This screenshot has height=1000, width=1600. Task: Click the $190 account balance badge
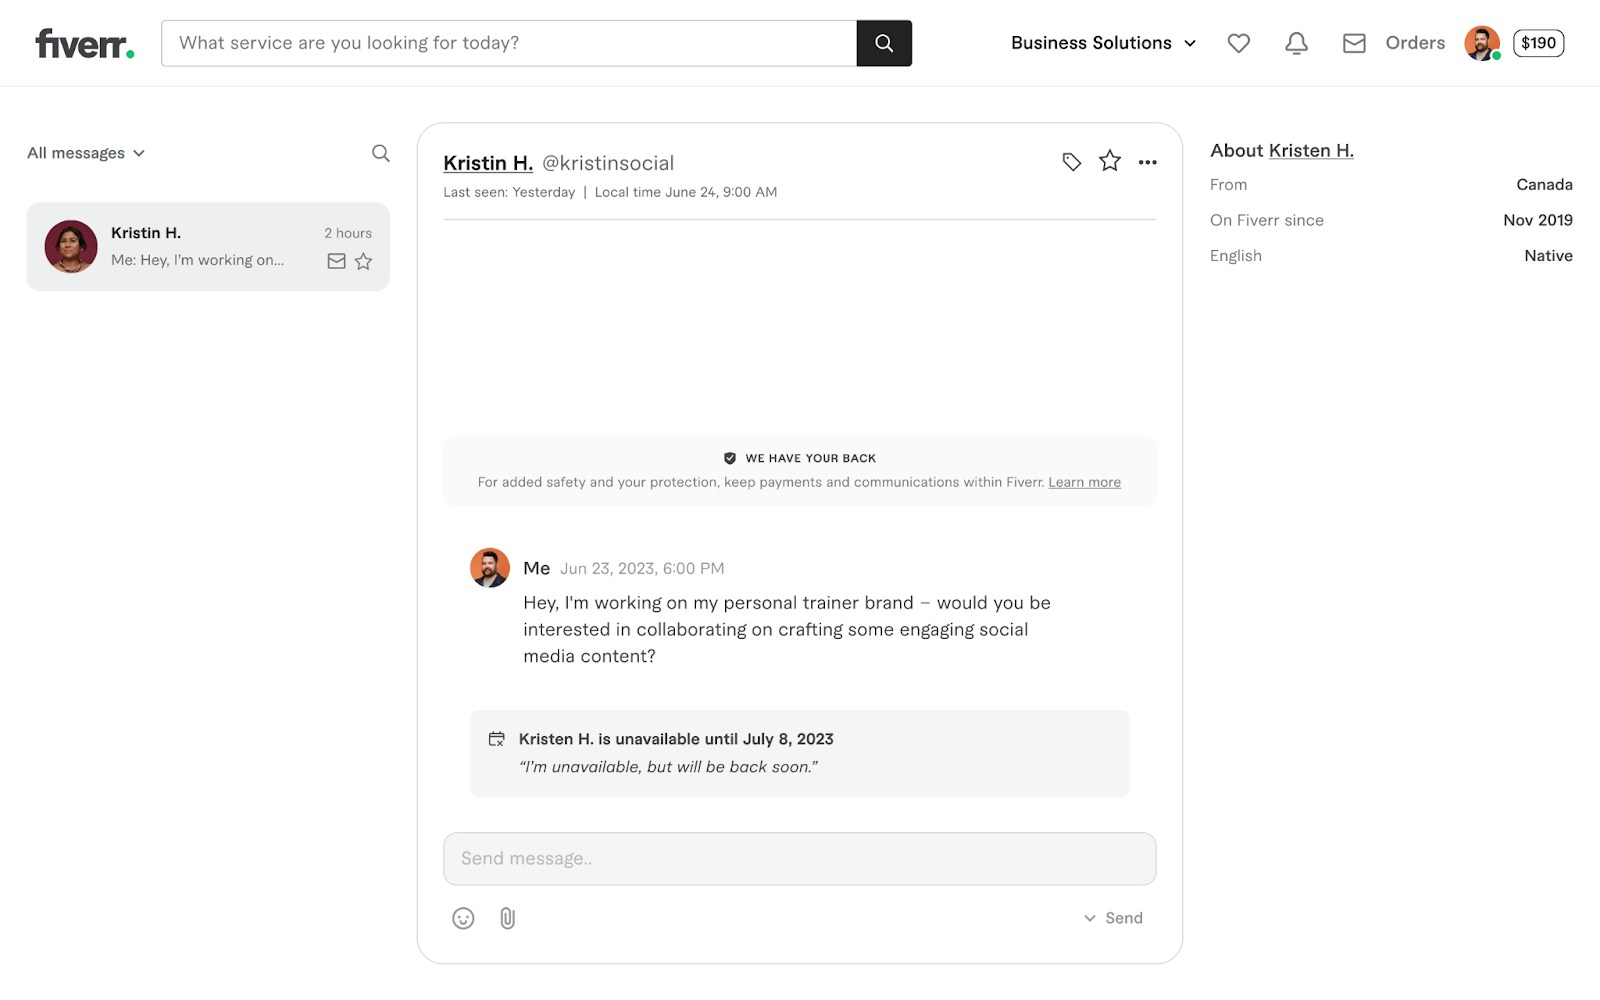[1538, 43]
